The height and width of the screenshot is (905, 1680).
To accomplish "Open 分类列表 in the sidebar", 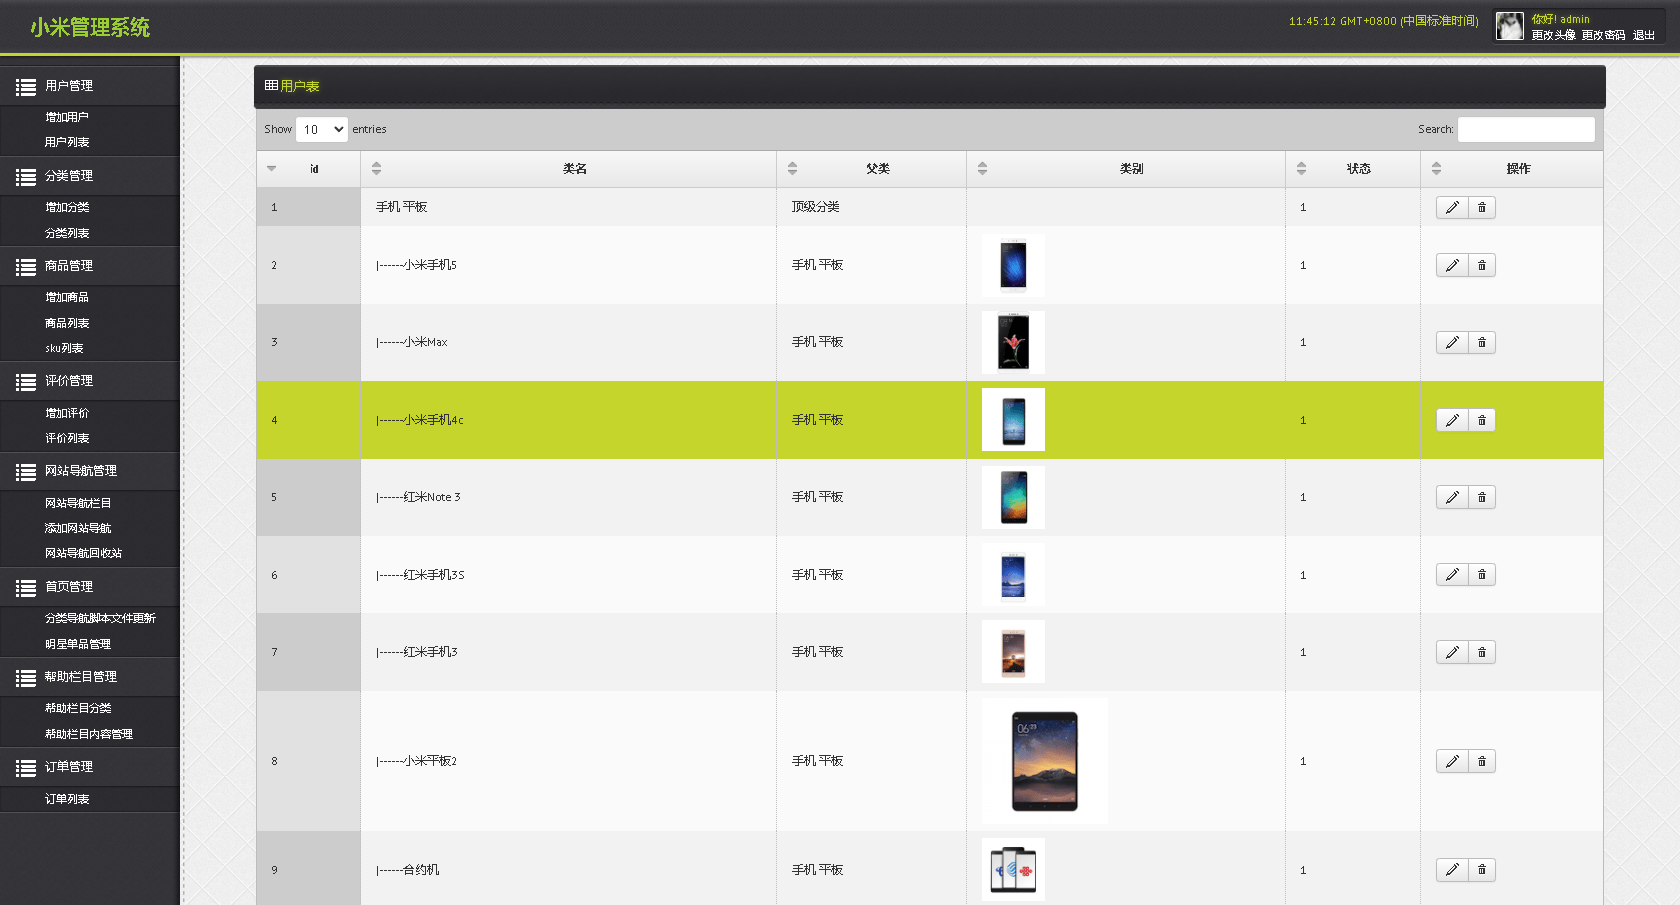I will [x=67, y=233].
